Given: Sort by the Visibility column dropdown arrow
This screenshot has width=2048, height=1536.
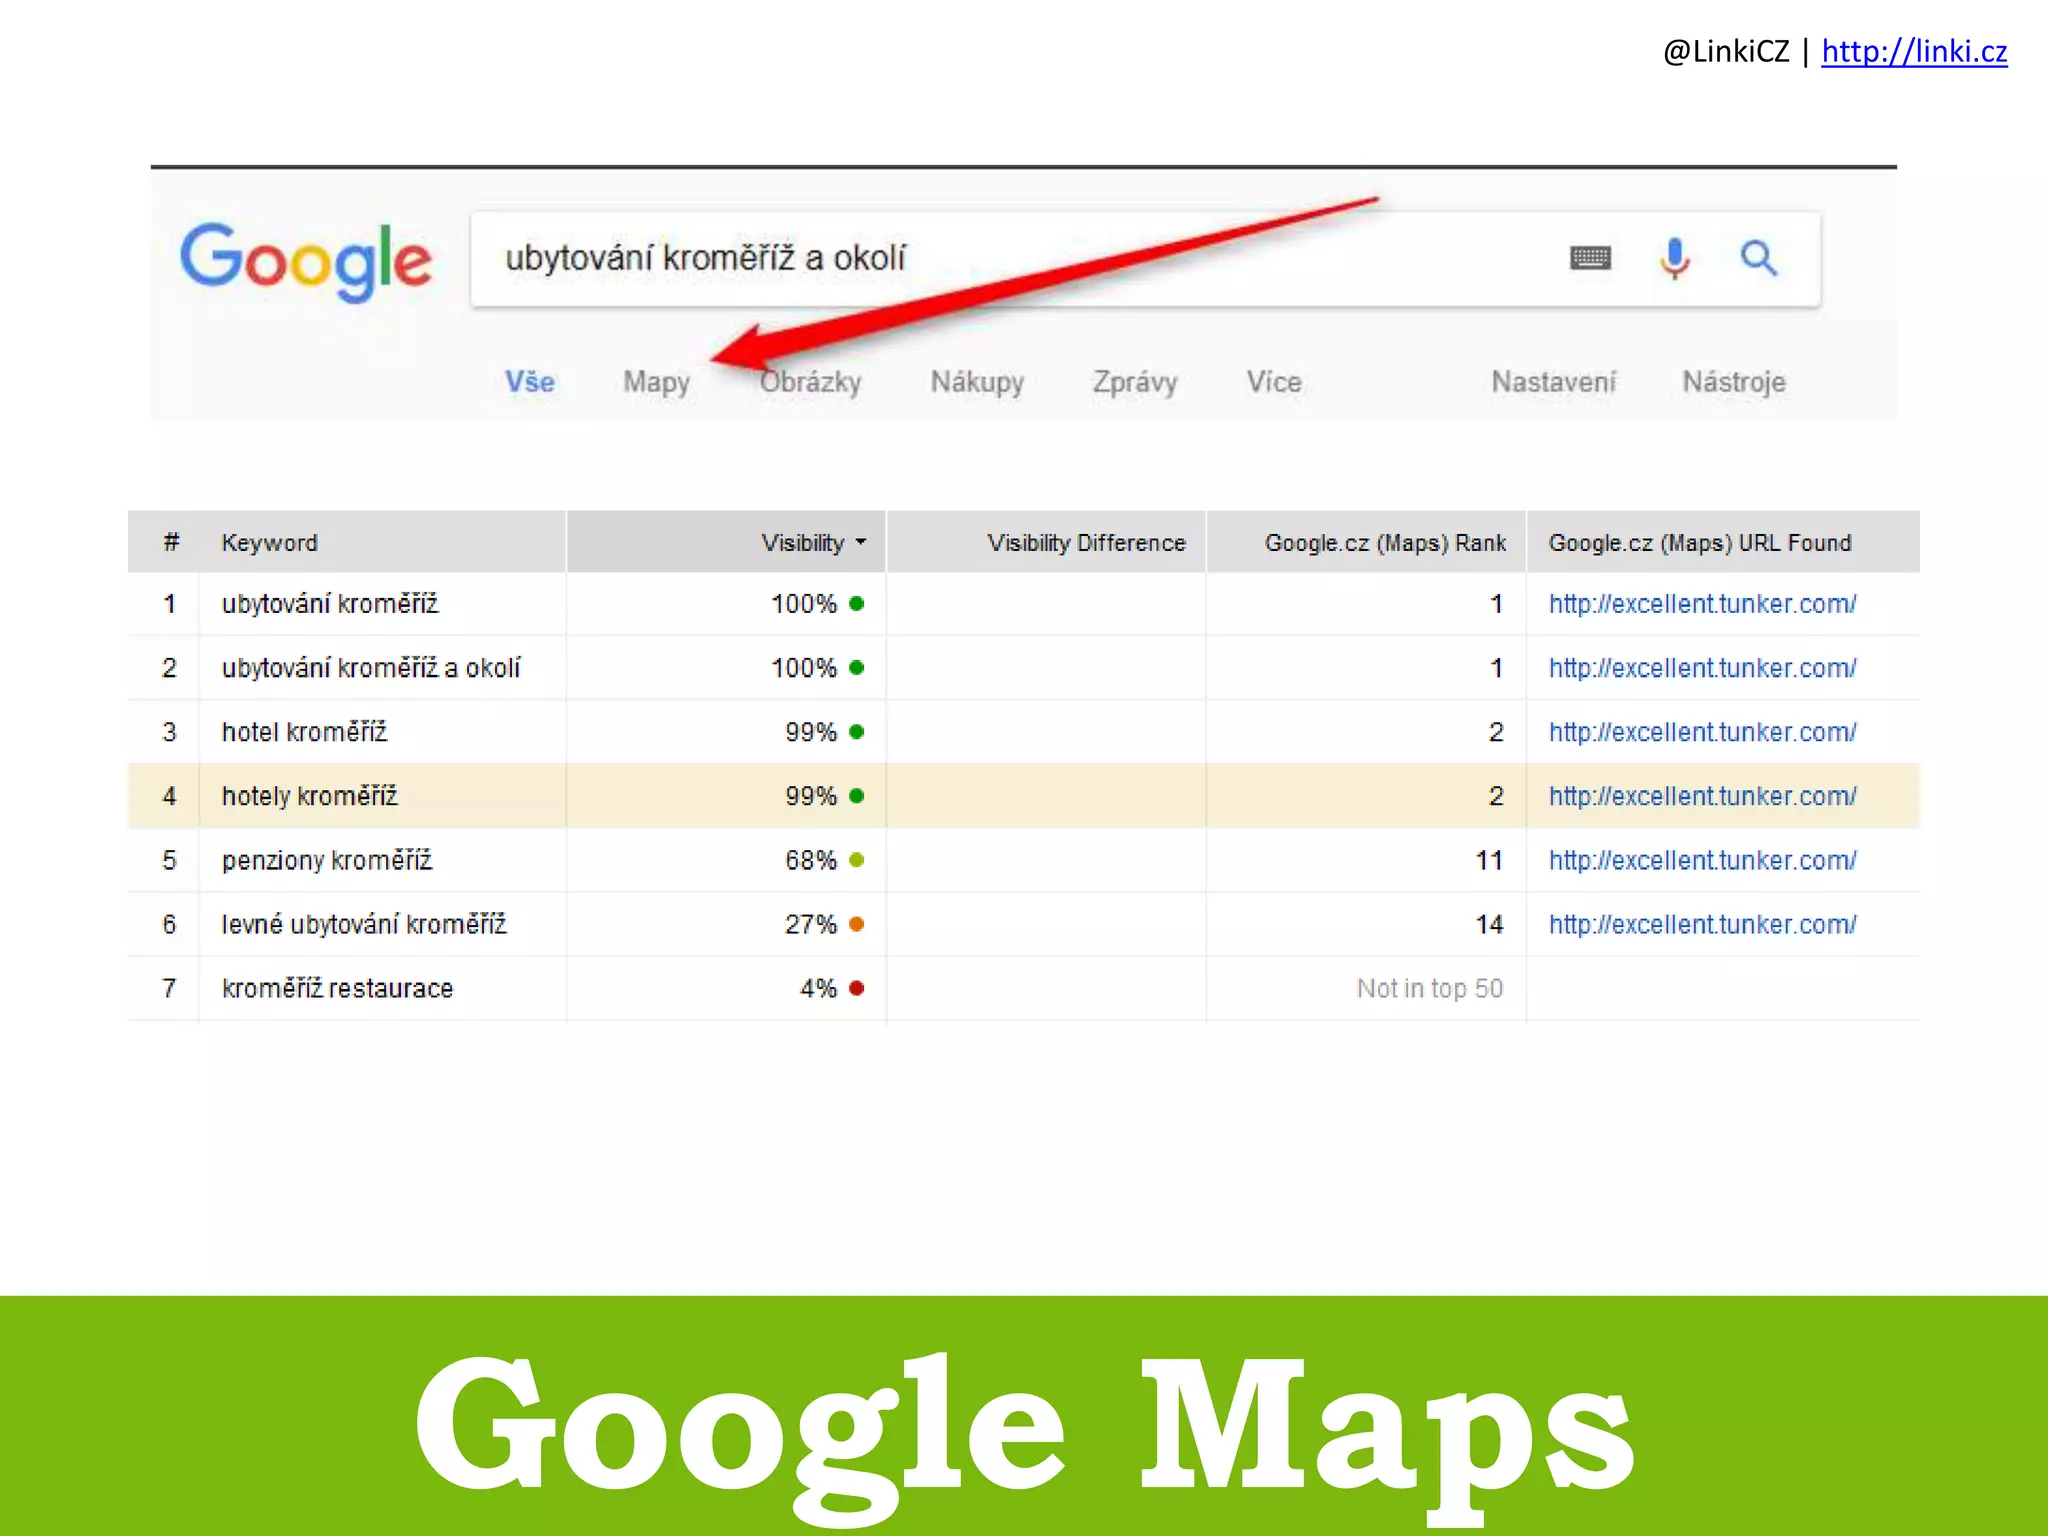Looking at the screenshot, I should [x=861, y=542].
